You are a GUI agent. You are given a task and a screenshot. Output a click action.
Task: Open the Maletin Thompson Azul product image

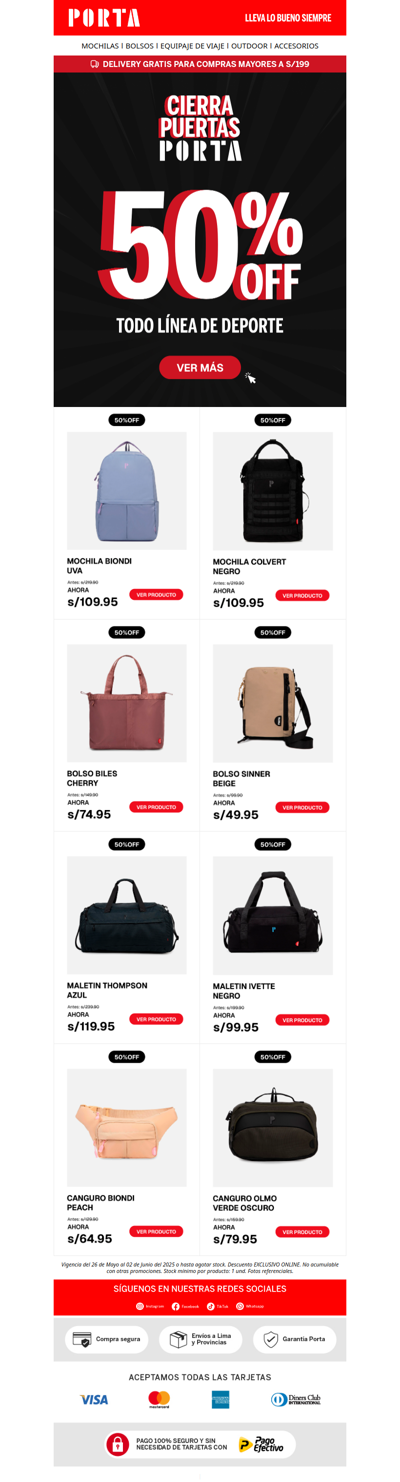tap(127, 915)
